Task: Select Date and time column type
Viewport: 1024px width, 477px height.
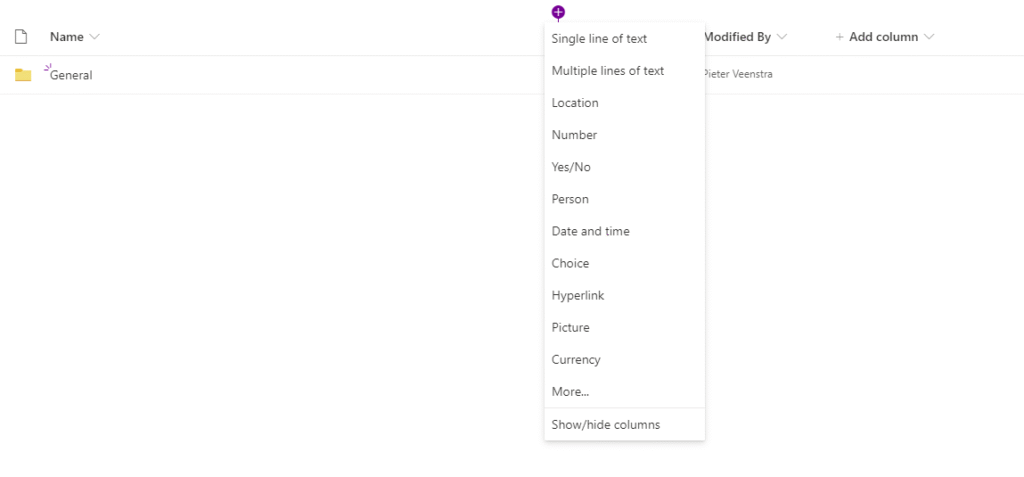Action: (624, 231)
